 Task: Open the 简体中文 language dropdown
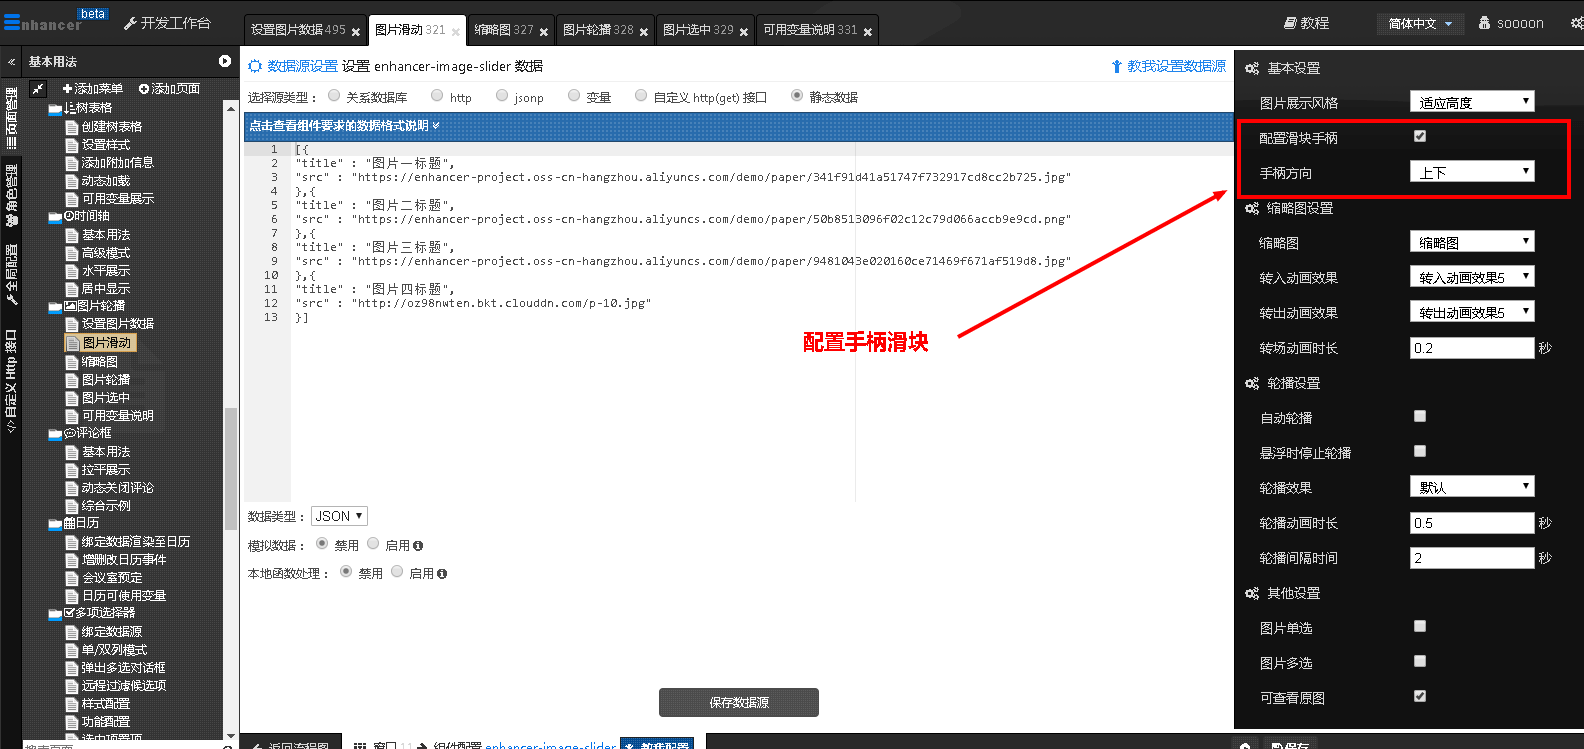click(x=1420, y=23)
